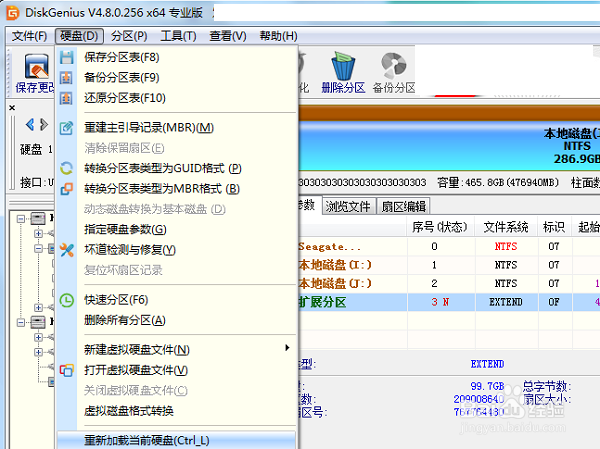The height and width of the screenshot is (449, 600).
Task: Switch to the 扇区编辑 tab
Action: tap(404, 207)
